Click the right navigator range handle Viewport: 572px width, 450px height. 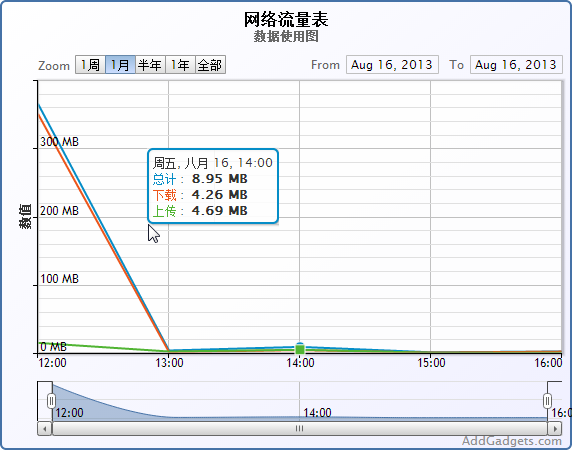(547, 401)
